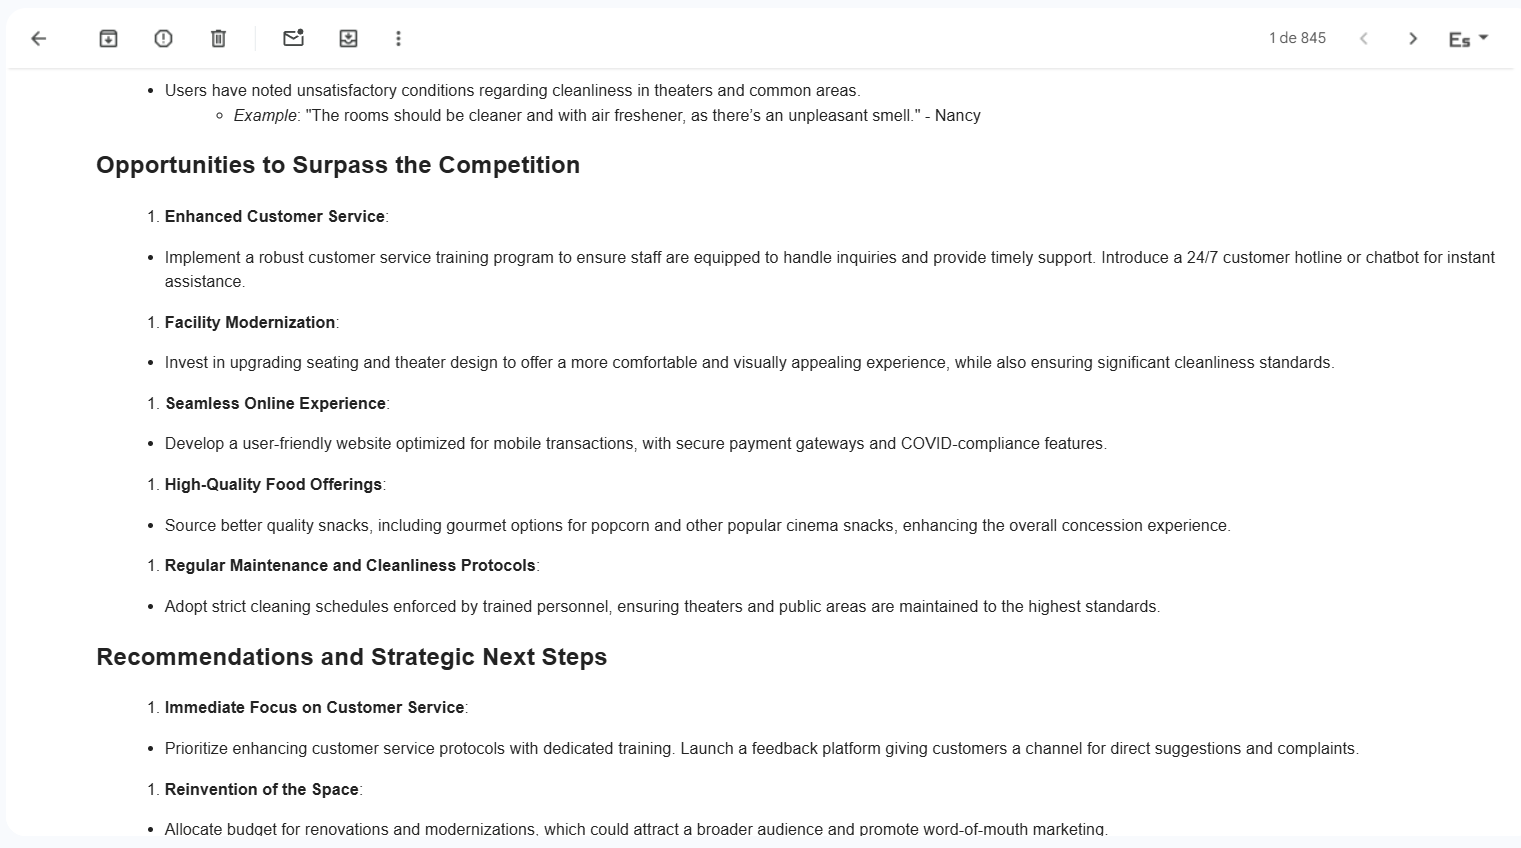Delete the email with trash icon
1521x848 pixels.
coord(218,38)
